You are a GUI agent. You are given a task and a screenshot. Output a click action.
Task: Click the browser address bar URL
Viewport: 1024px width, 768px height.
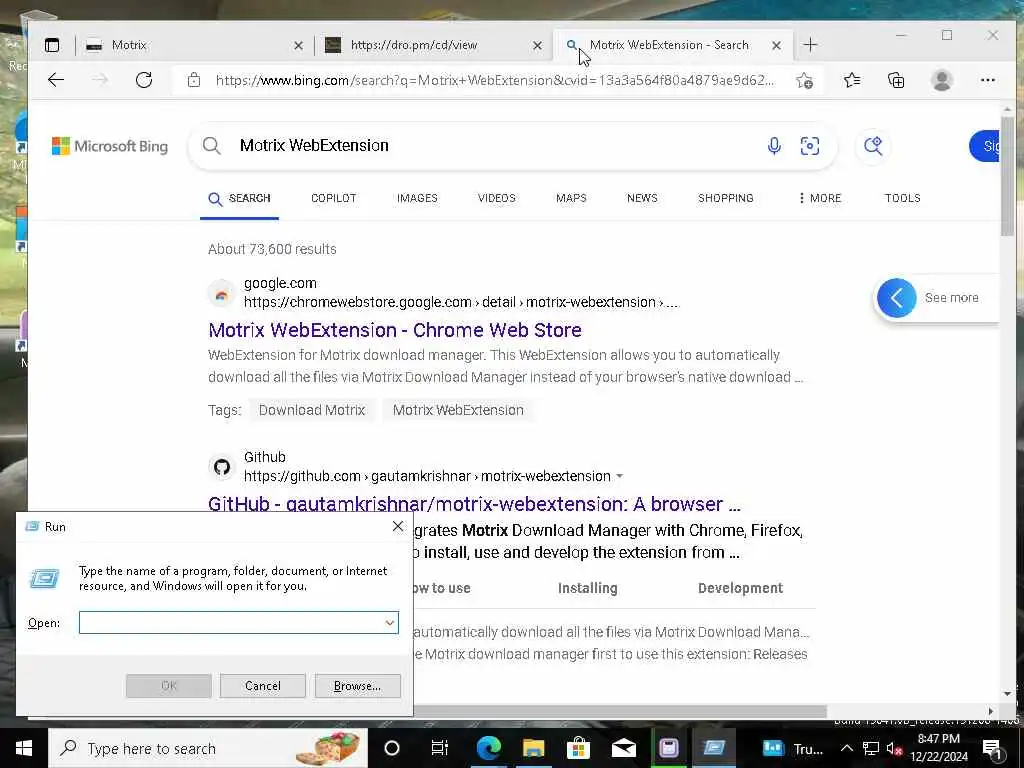[494, 80]
